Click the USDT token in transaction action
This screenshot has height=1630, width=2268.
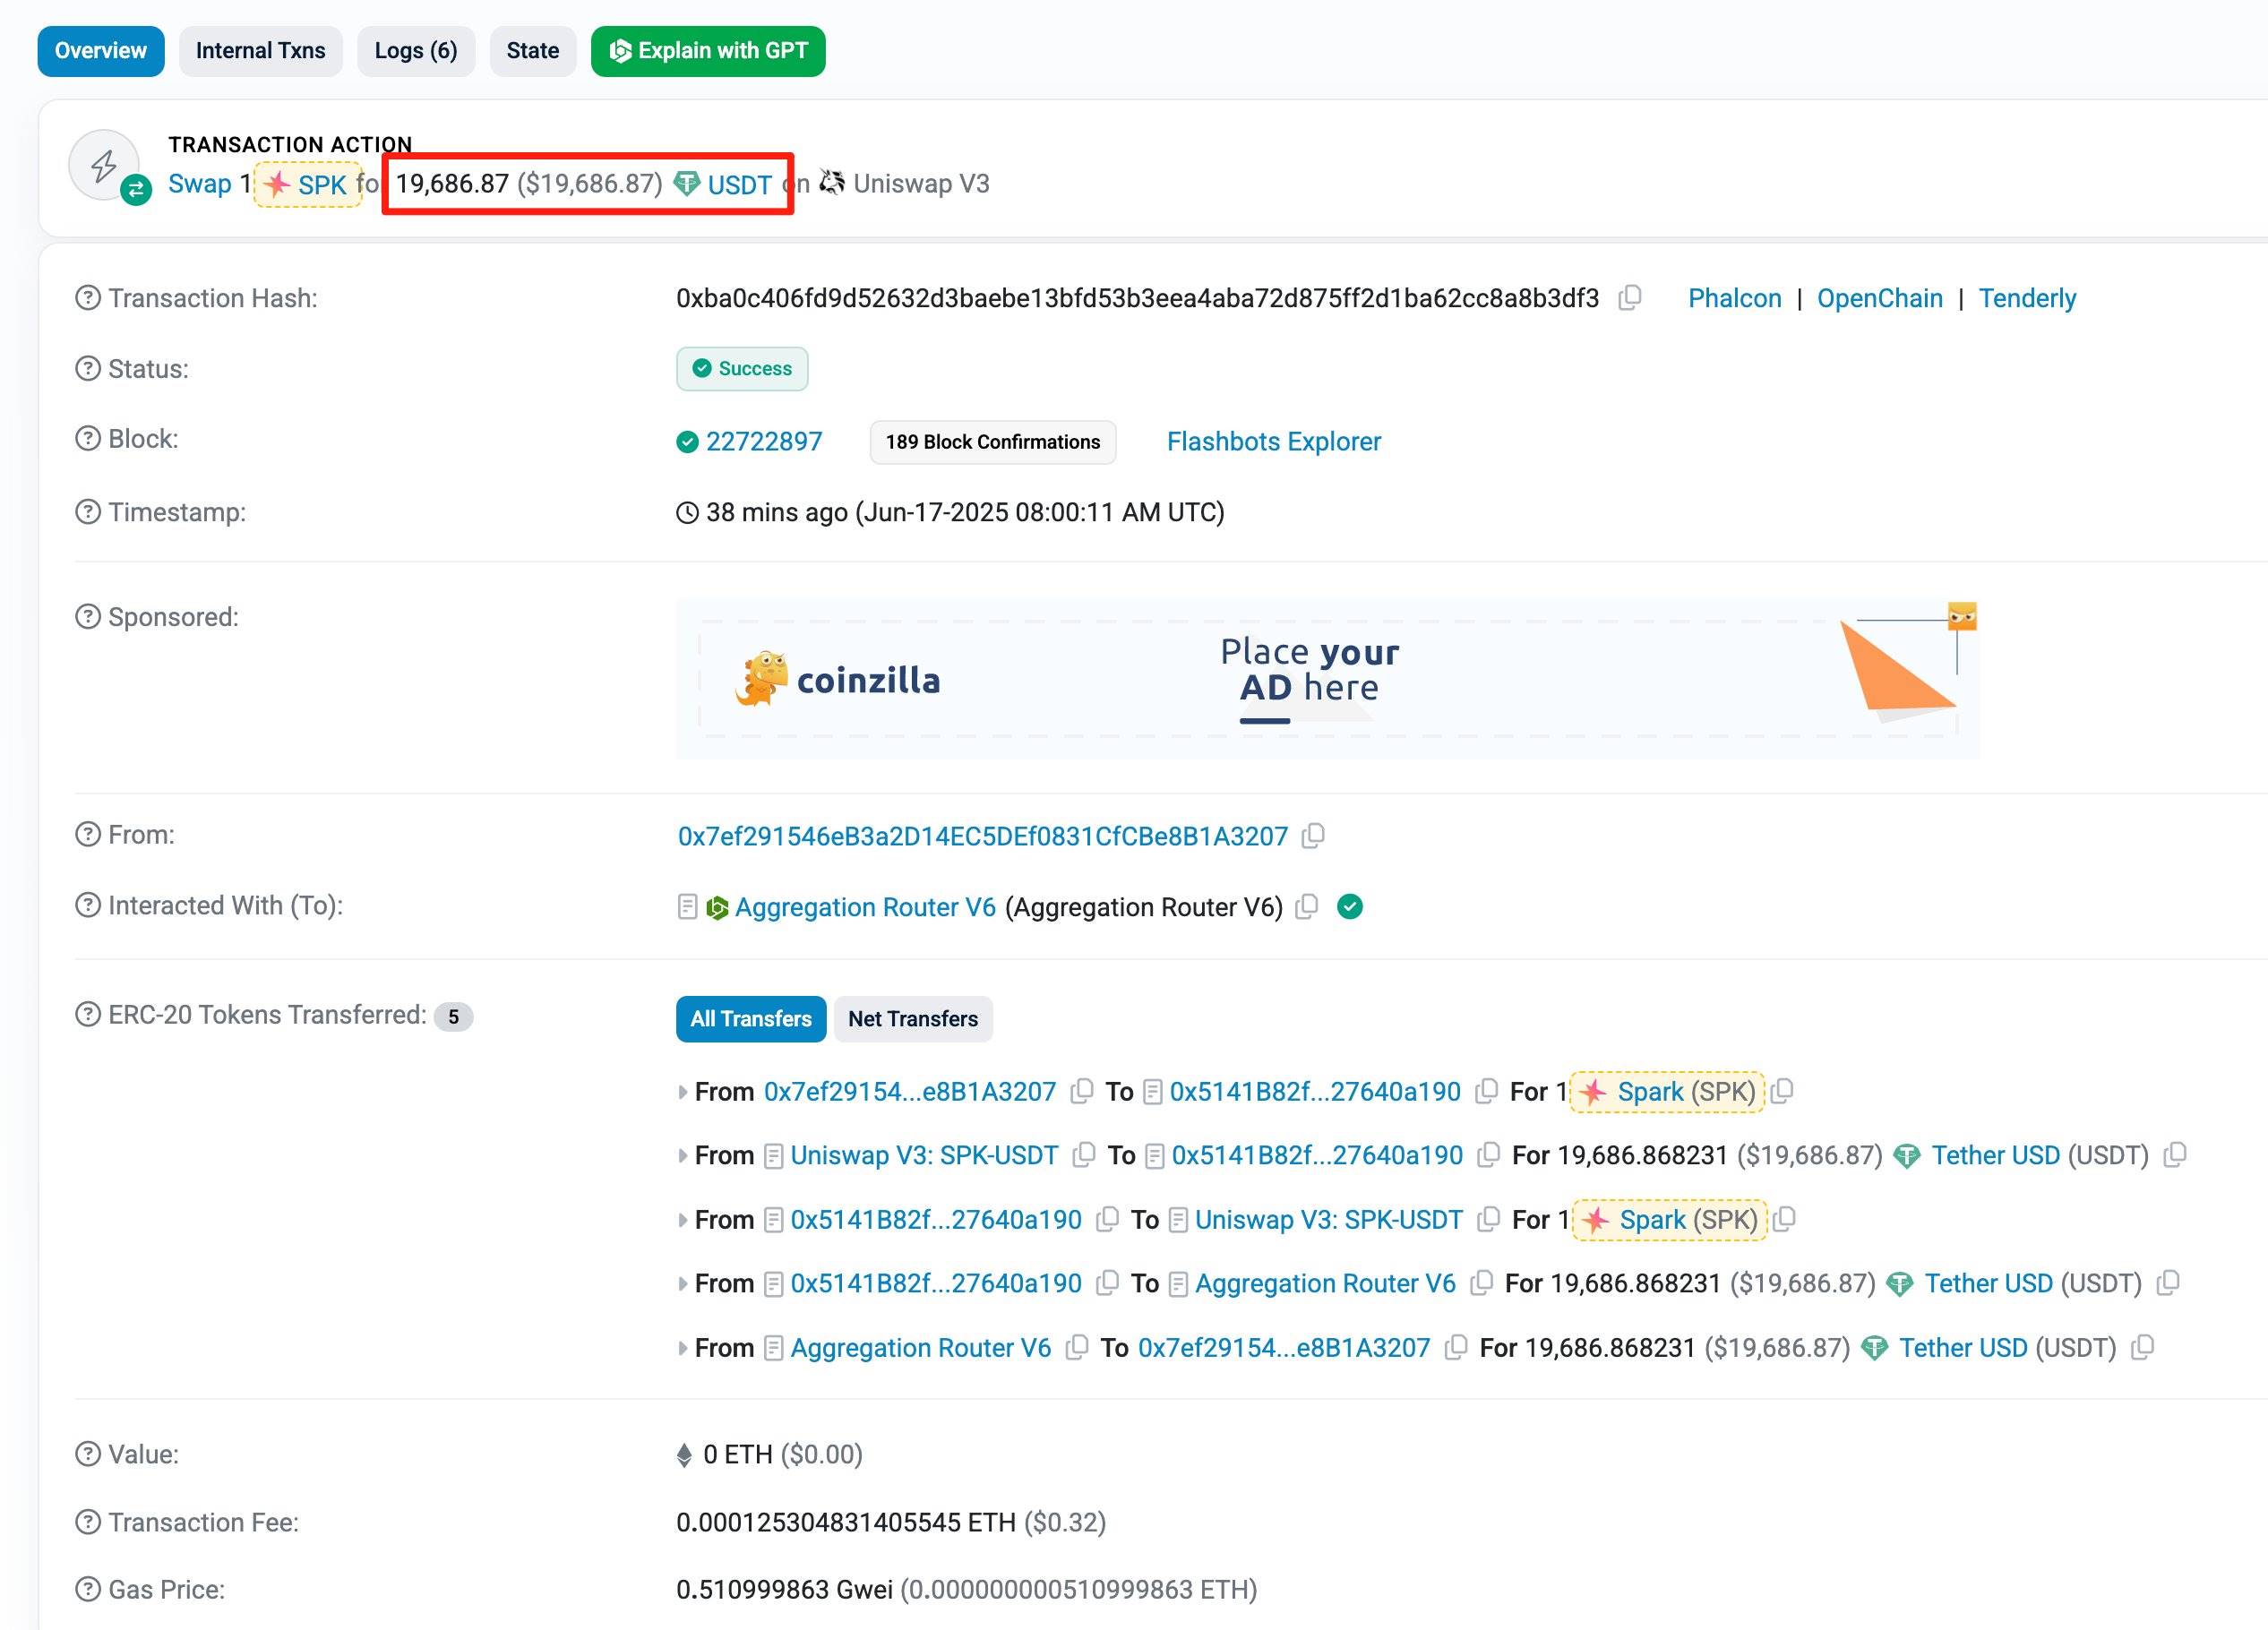pos(740,184)
